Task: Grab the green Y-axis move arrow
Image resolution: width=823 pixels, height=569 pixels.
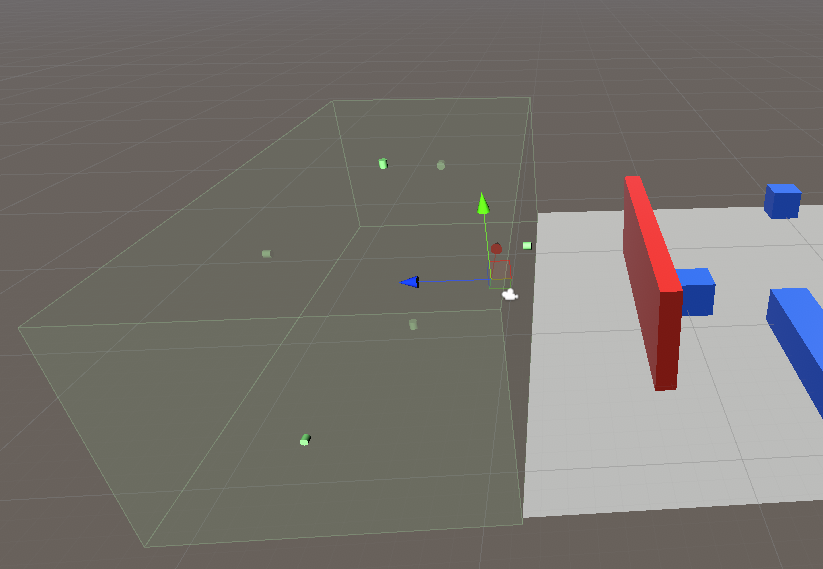Action: (483, 204)
